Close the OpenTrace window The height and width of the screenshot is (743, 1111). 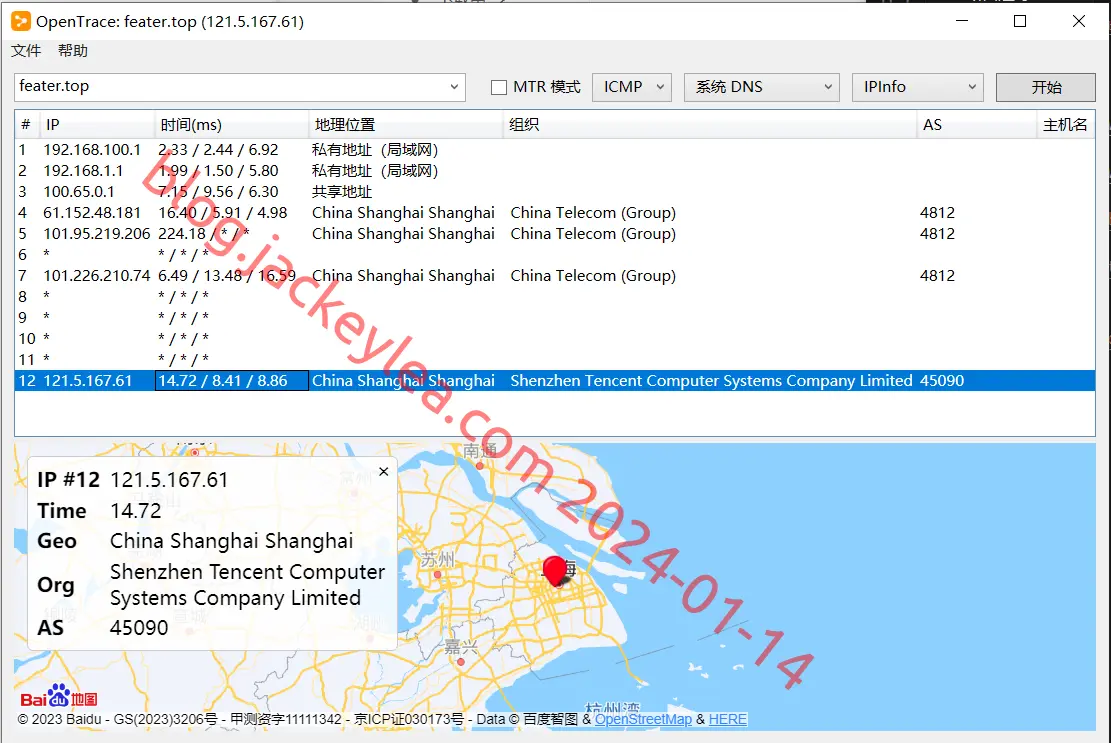point(1078,21)
